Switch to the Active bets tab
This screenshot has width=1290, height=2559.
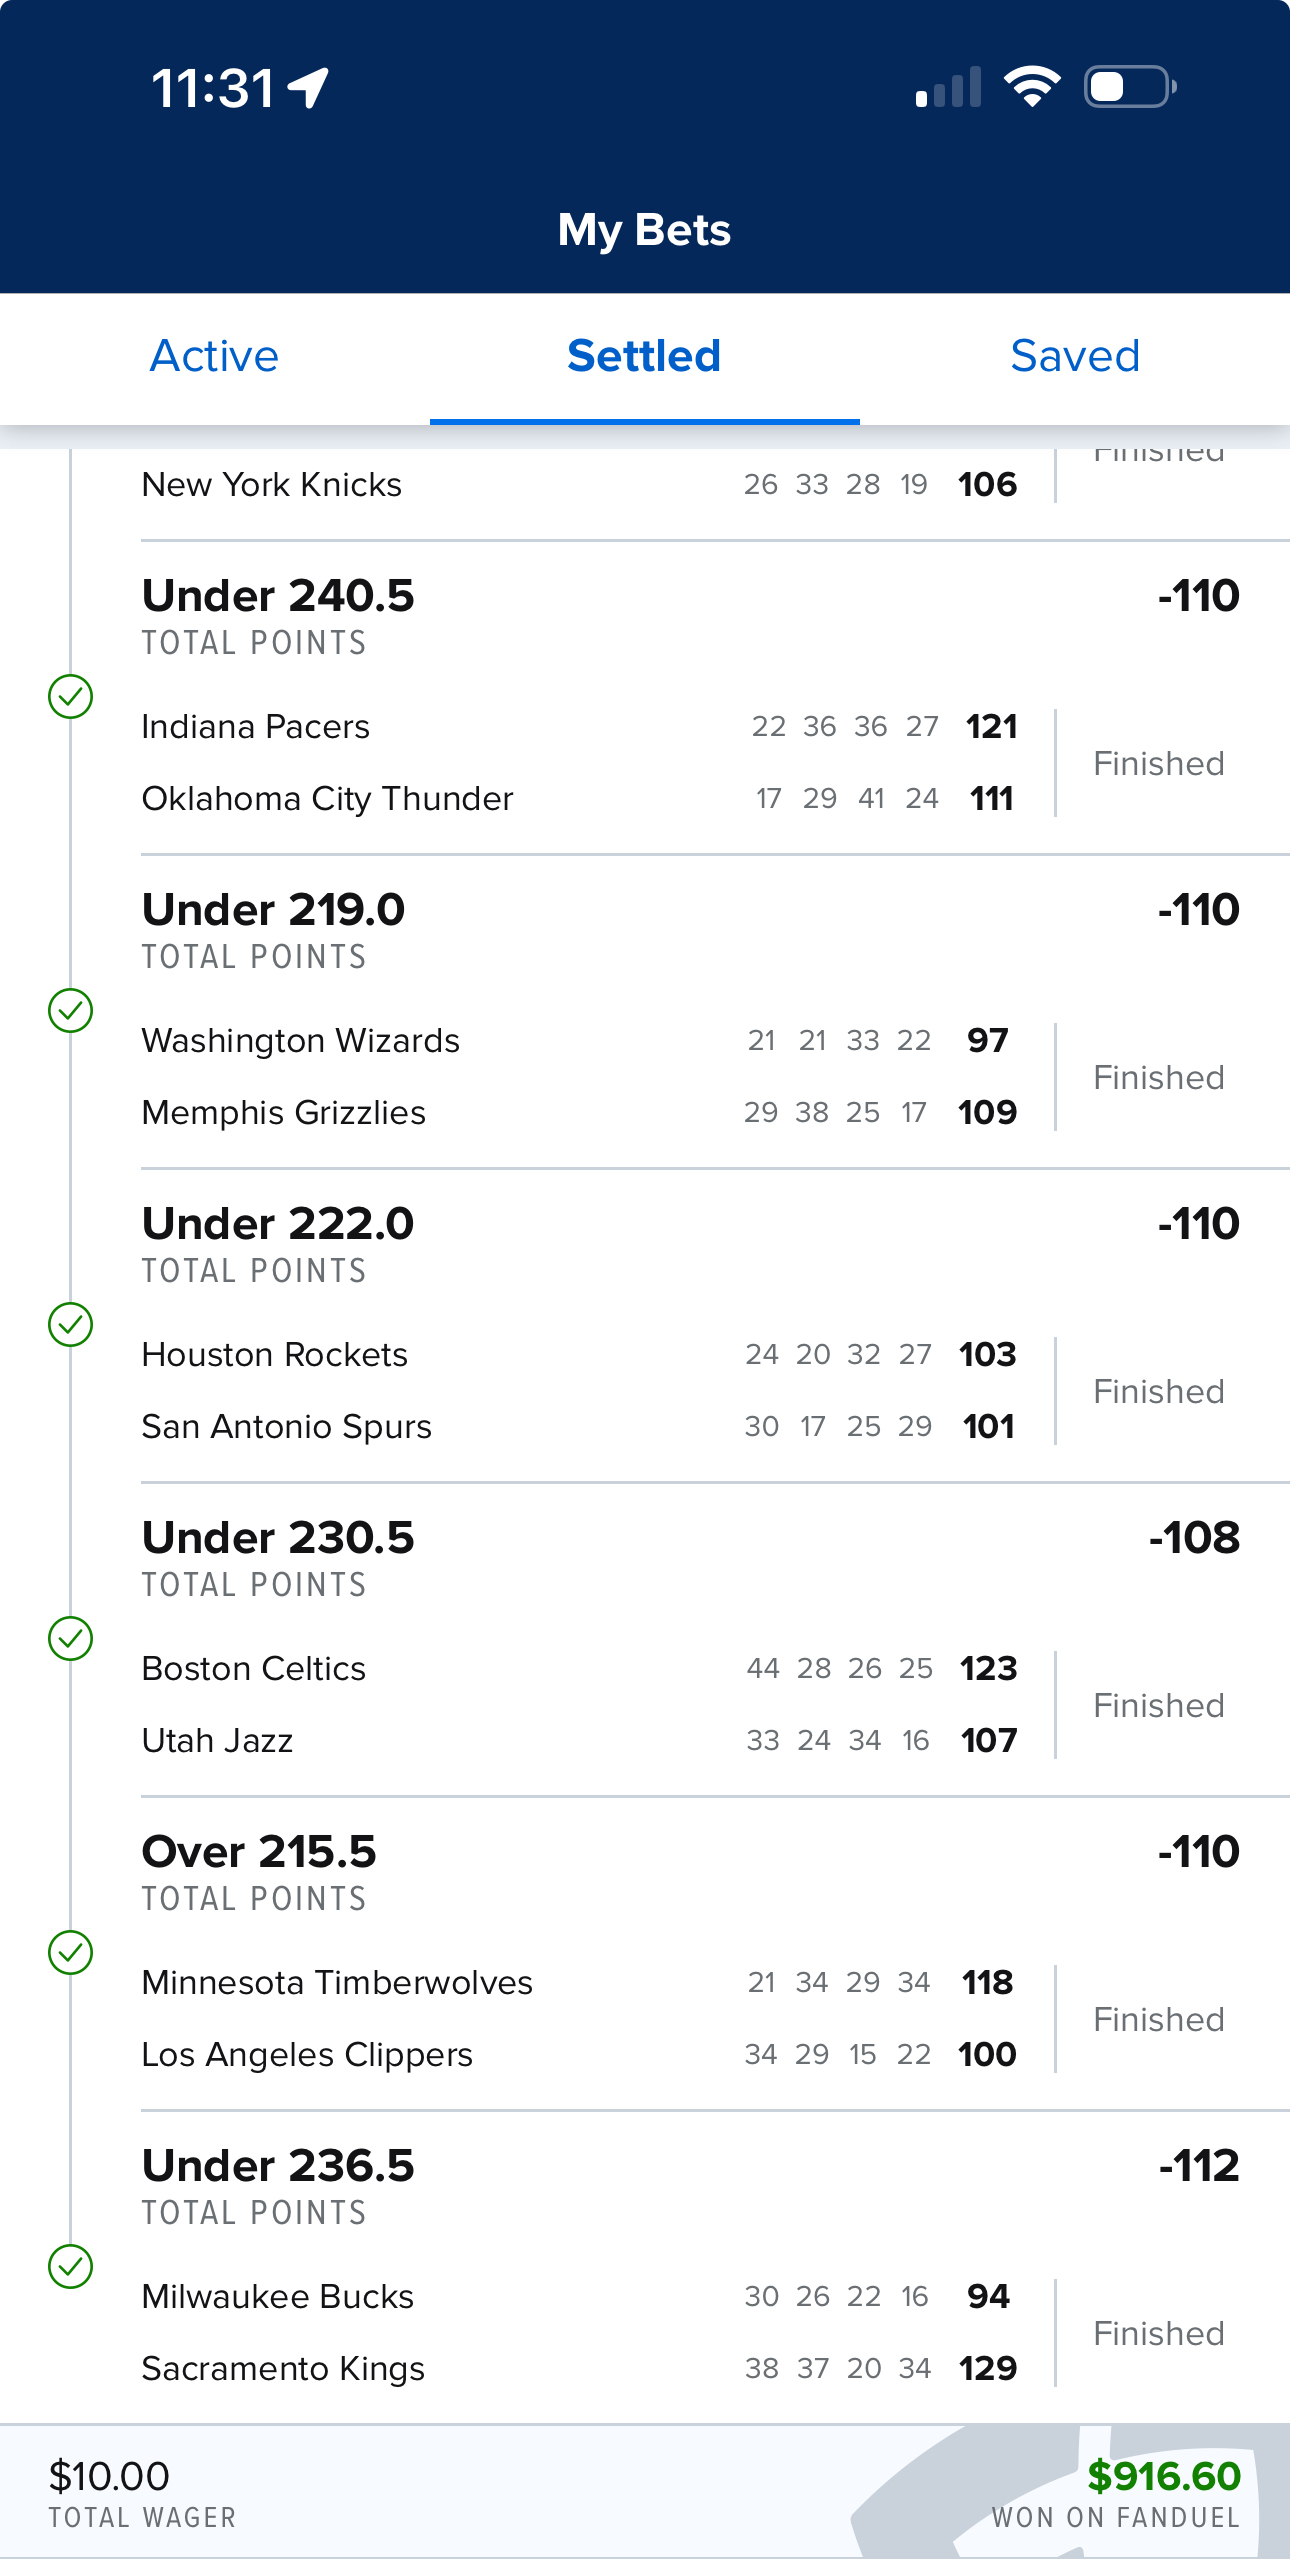pyautogui.click(x=214, y=356)
